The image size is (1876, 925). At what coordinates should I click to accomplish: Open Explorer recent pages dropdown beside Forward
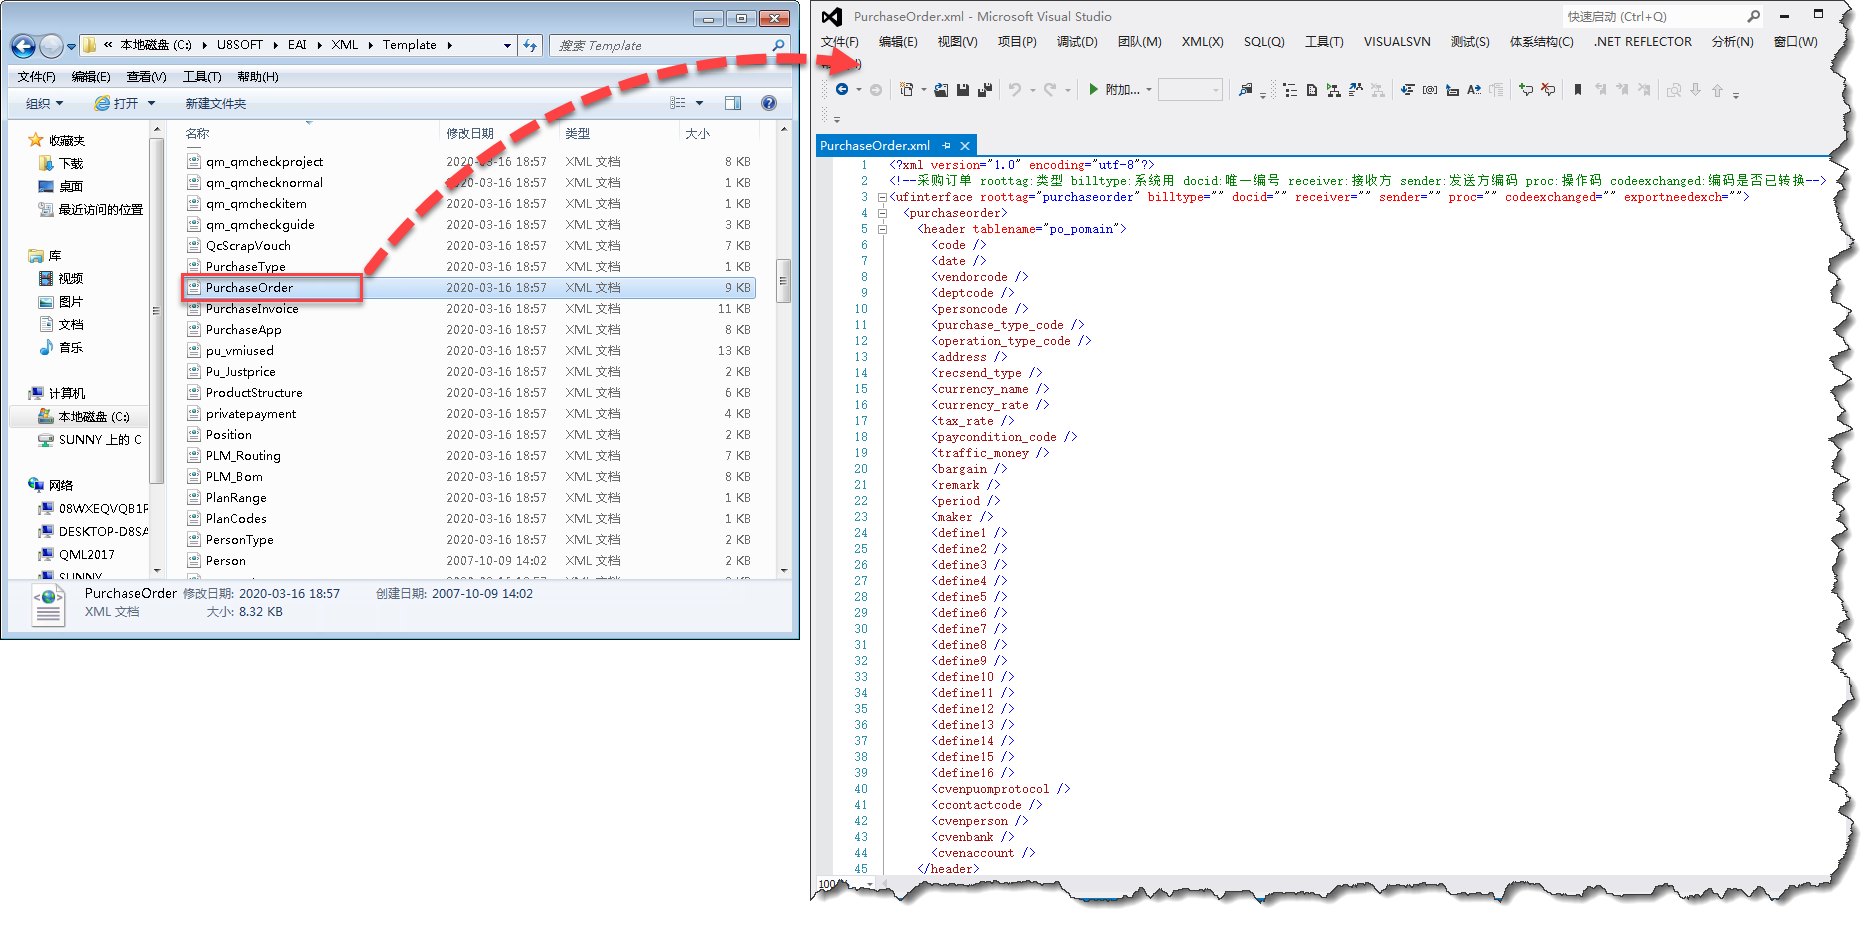71,46
